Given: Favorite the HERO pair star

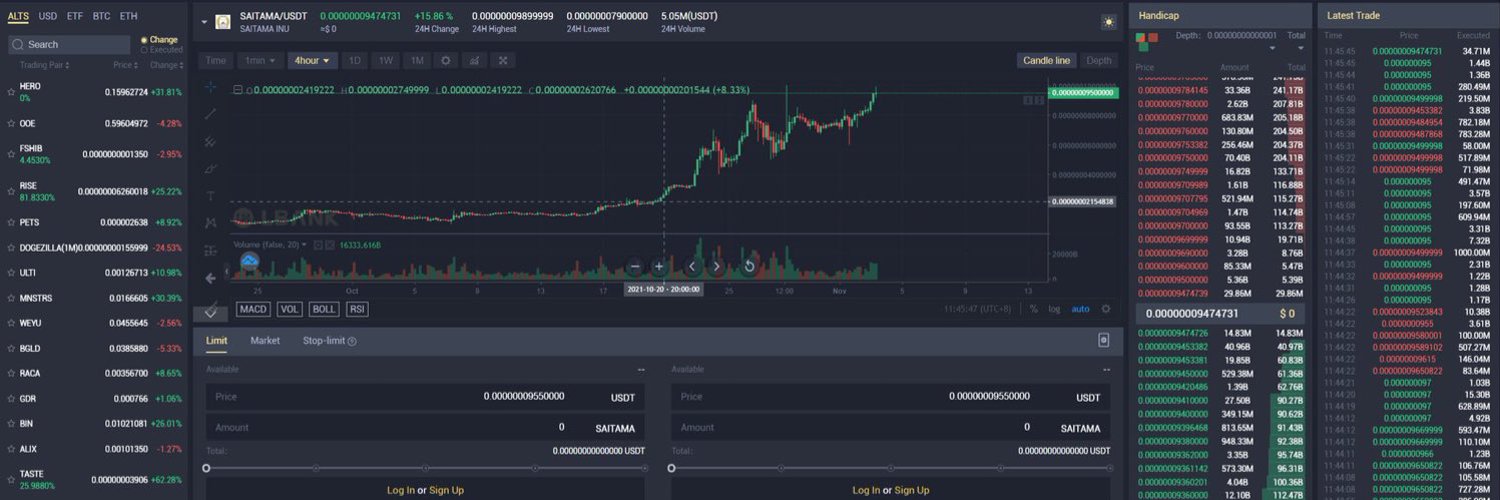Looking at the screenshot, I should (11, 92).
